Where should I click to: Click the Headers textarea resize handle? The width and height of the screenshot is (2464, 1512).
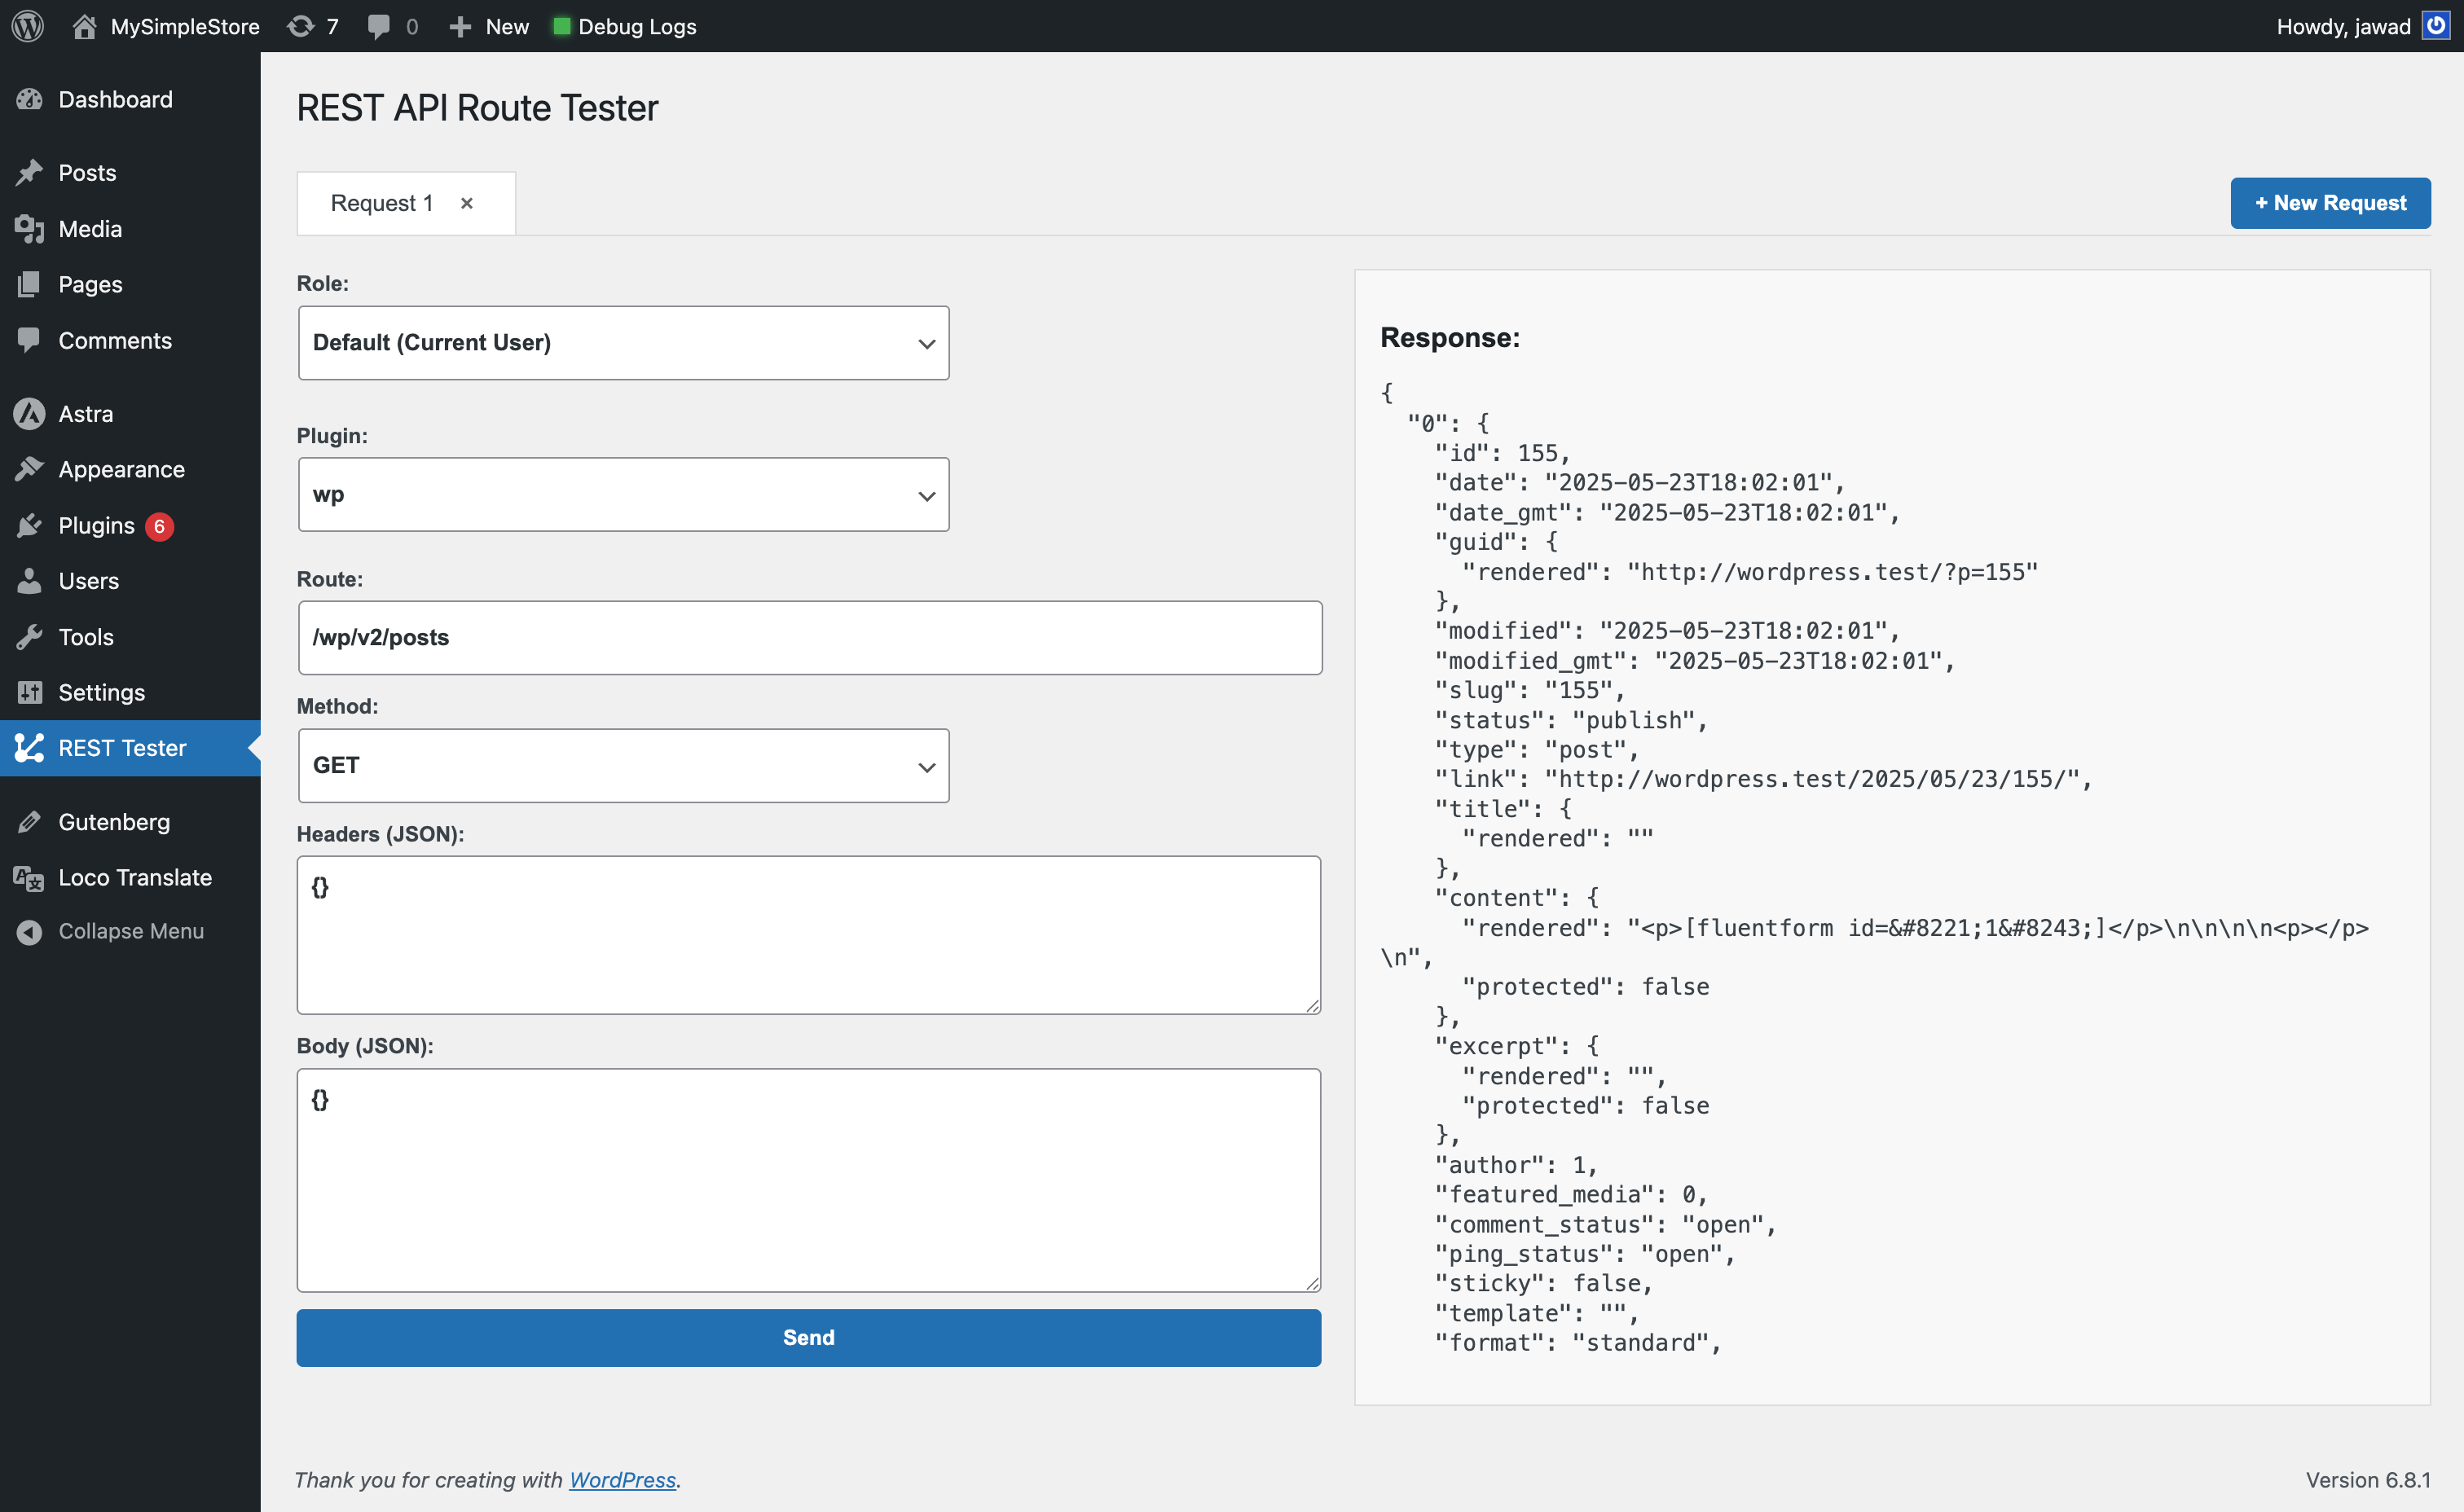(1312, 1005)
